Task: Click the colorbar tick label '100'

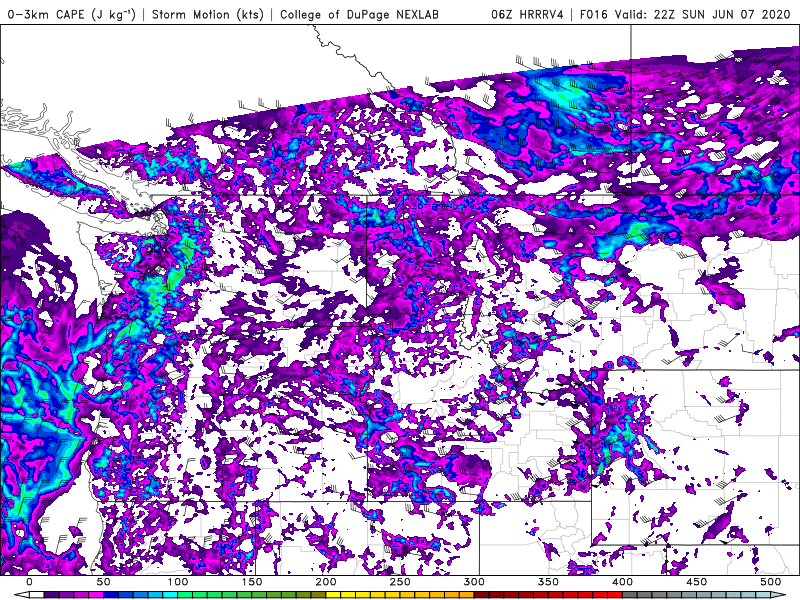Action: (x=178, y=582)
